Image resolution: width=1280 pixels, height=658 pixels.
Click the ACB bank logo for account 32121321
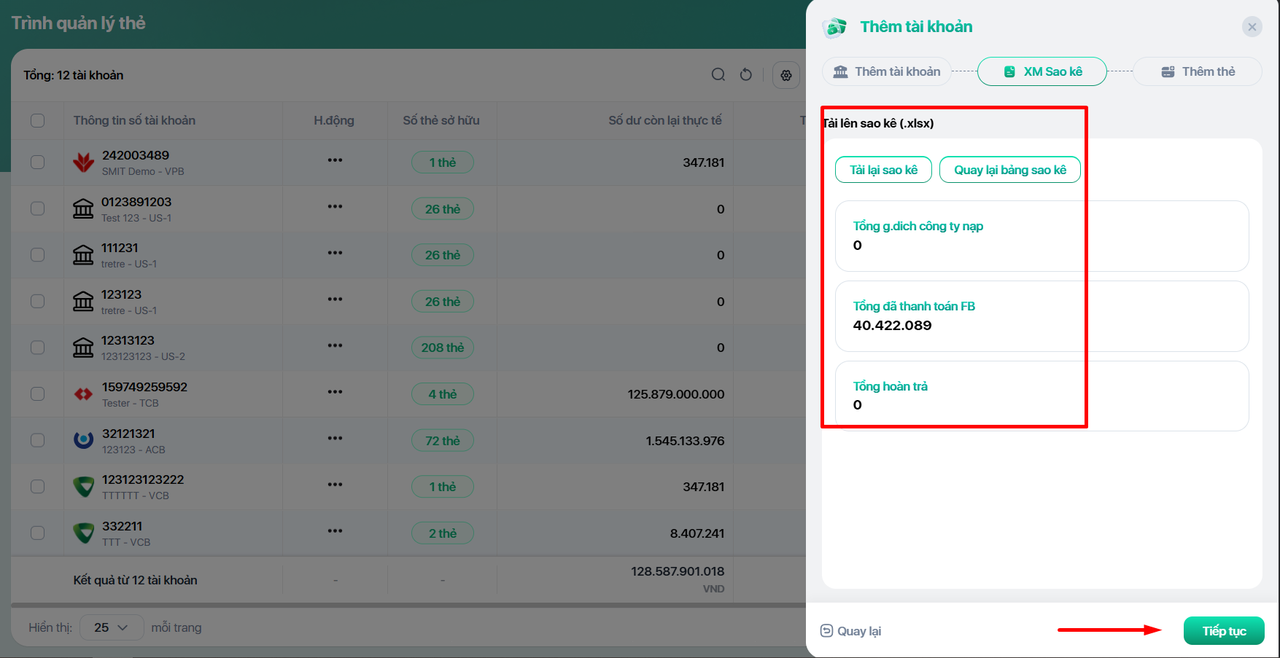84,440
